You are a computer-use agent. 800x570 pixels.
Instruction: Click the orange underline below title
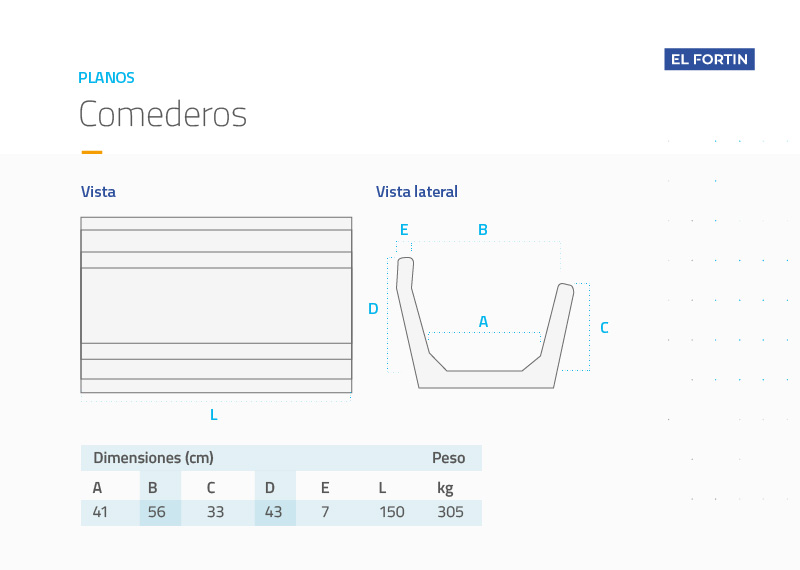92,152
